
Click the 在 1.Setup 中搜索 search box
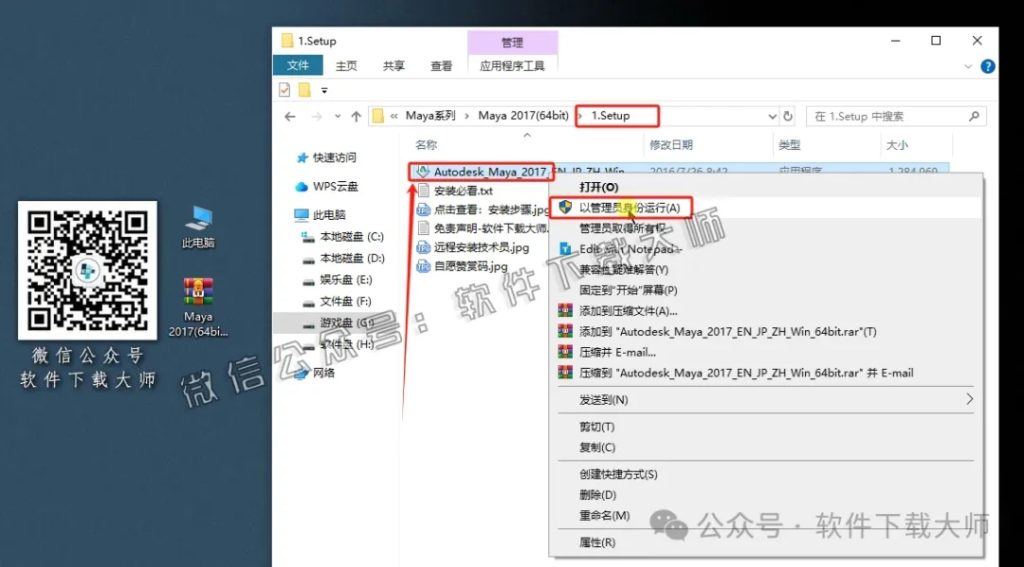click(x=896, y=116)
